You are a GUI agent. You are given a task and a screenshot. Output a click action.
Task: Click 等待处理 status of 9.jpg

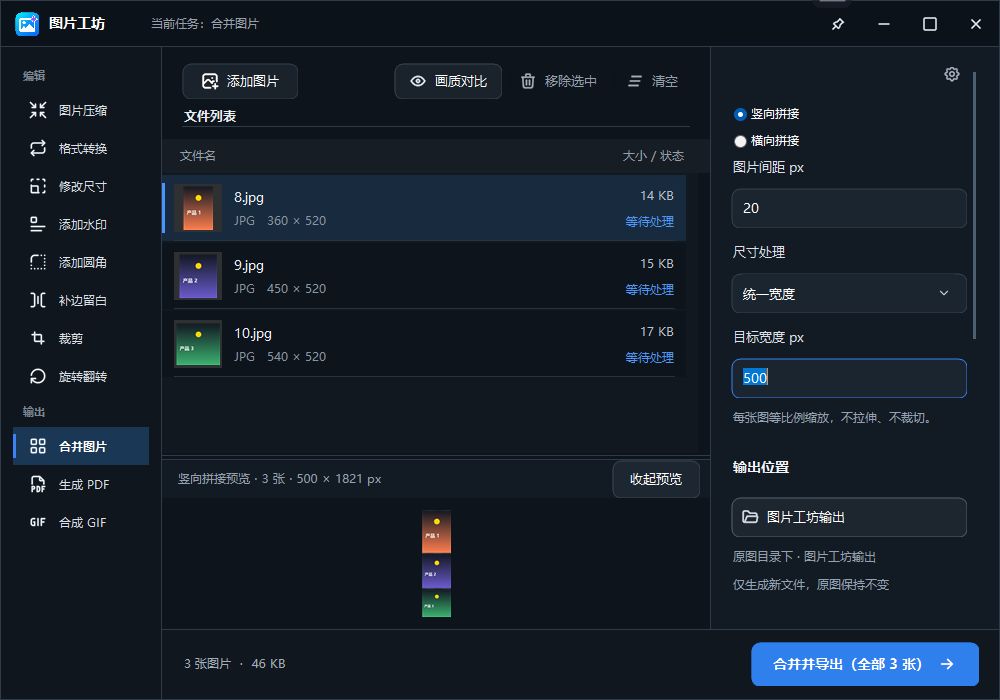649,290
